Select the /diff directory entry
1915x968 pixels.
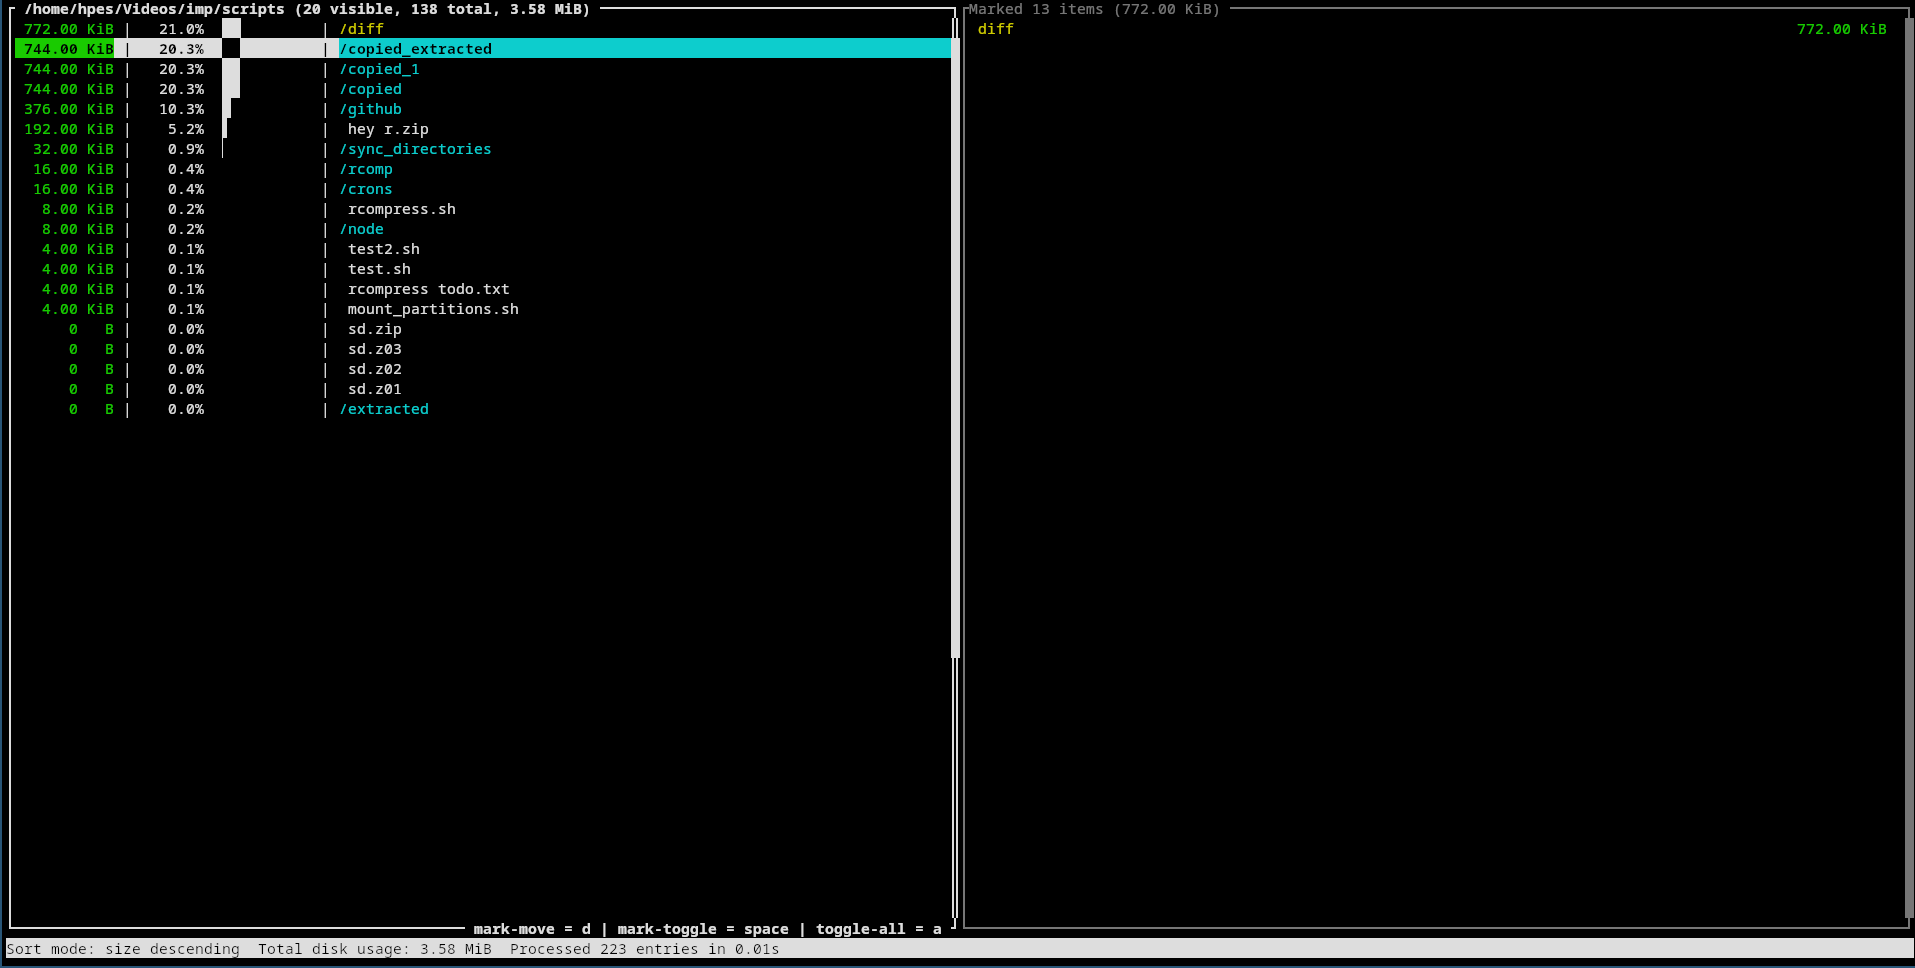361,29
